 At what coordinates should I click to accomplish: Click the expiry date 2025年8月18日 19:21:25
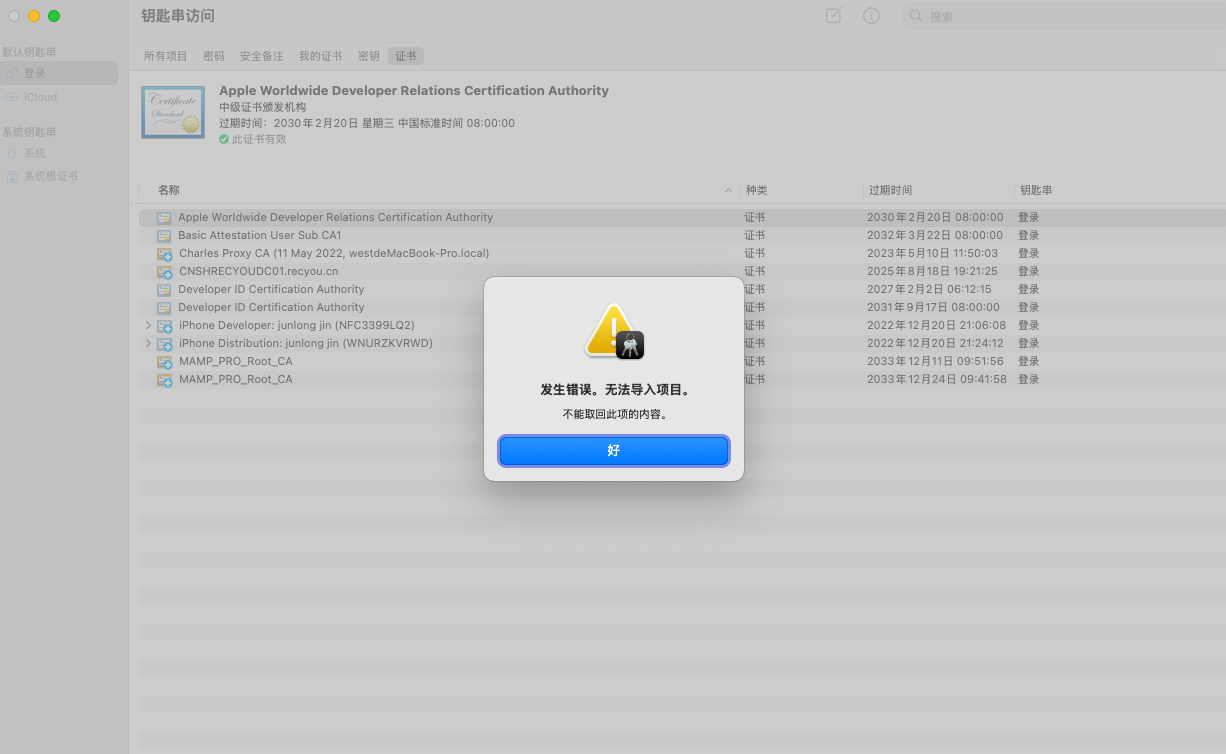(932, 271)
